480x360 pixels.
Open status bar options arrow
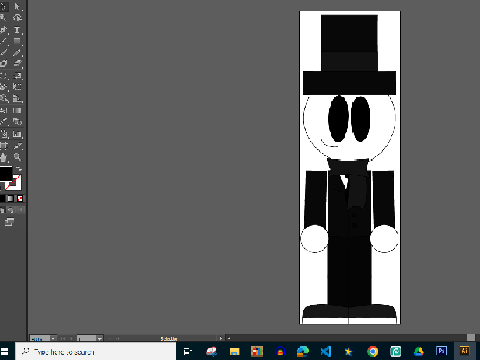coord(221,339)
